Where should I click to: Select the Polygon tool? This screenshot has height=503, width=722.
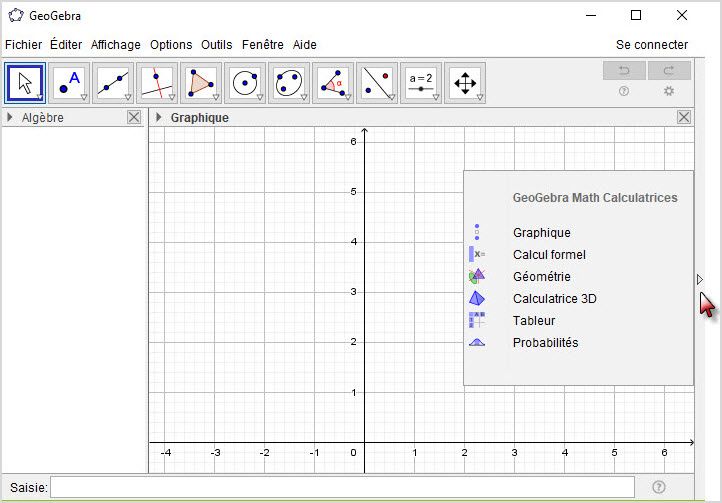pos(201,83)
